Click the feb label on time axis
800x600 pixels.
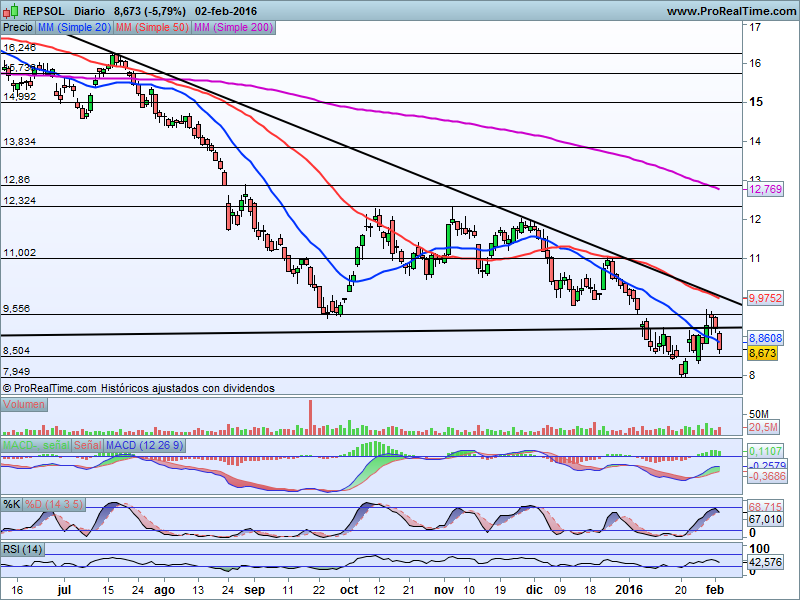[715, 590]
